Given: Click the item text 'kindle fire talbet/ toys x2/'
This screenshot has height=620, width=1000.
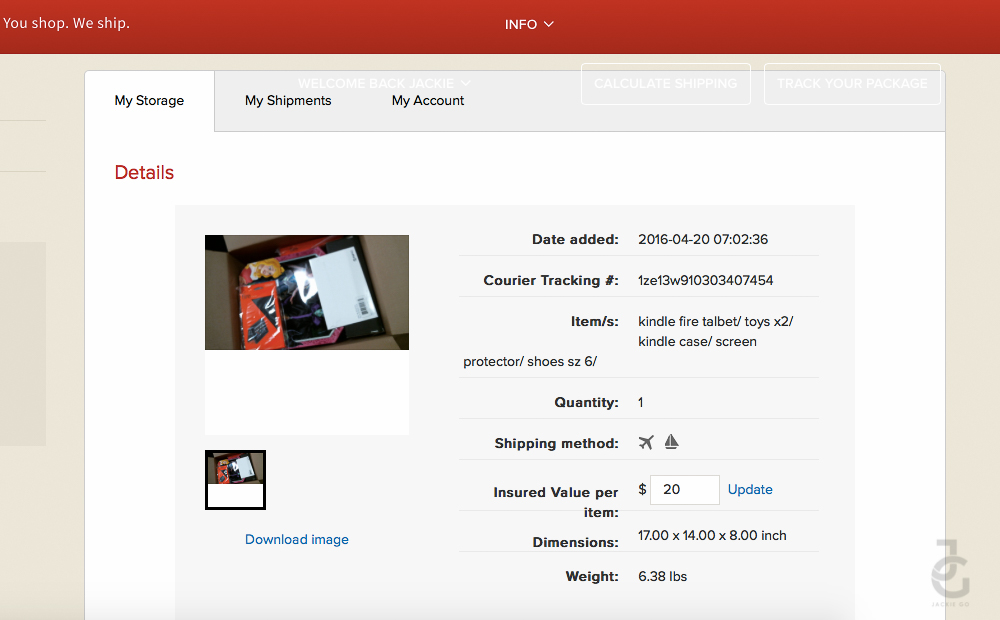Looking at the screenshot, I should (x=716, y=321).
